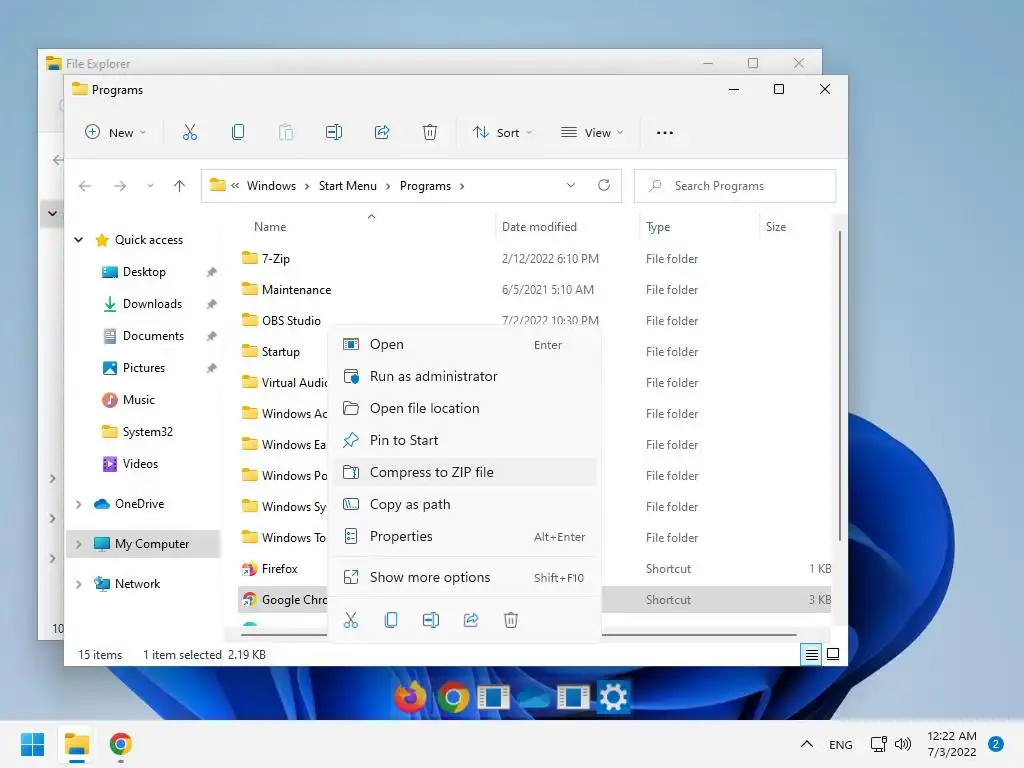Image resolution: width=1024 pixels, height=768 pixels.
Task: Choose Copy as path
Action: click(465, 504)
